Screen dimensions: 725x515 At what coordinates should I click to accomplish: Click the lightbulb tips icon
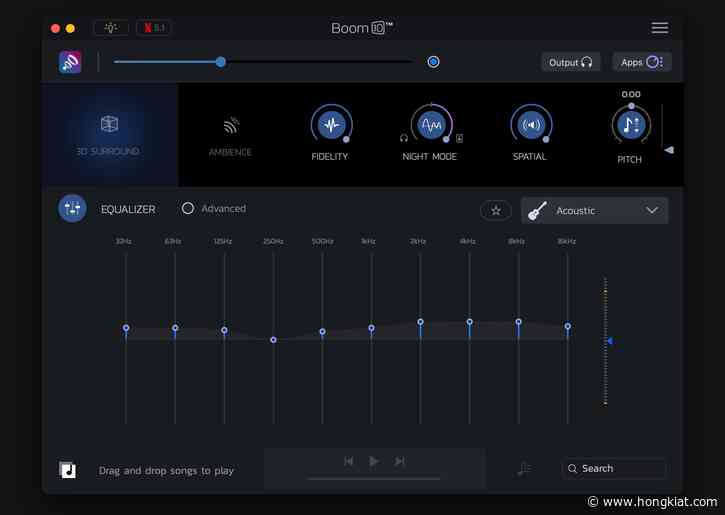pyautogui.click(x=111, y=28)
